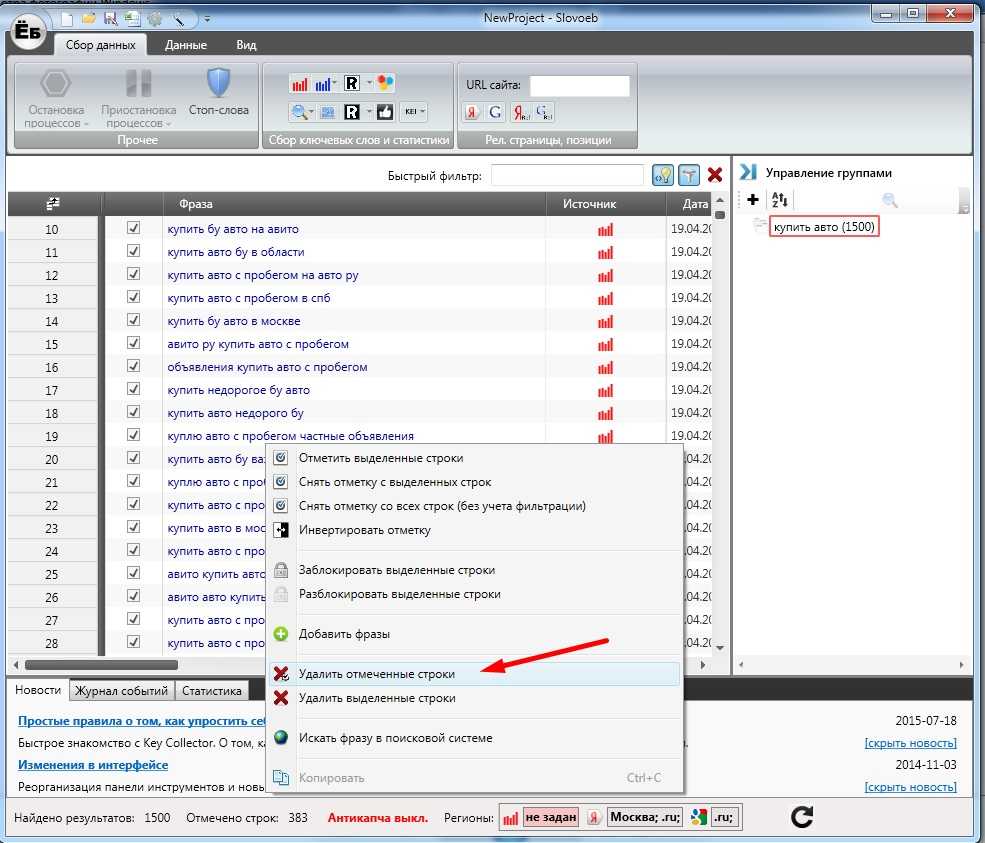The image size is (985, 843).
Task: Open the KEI dropdown in ribbon
Action: pos(414,112)
